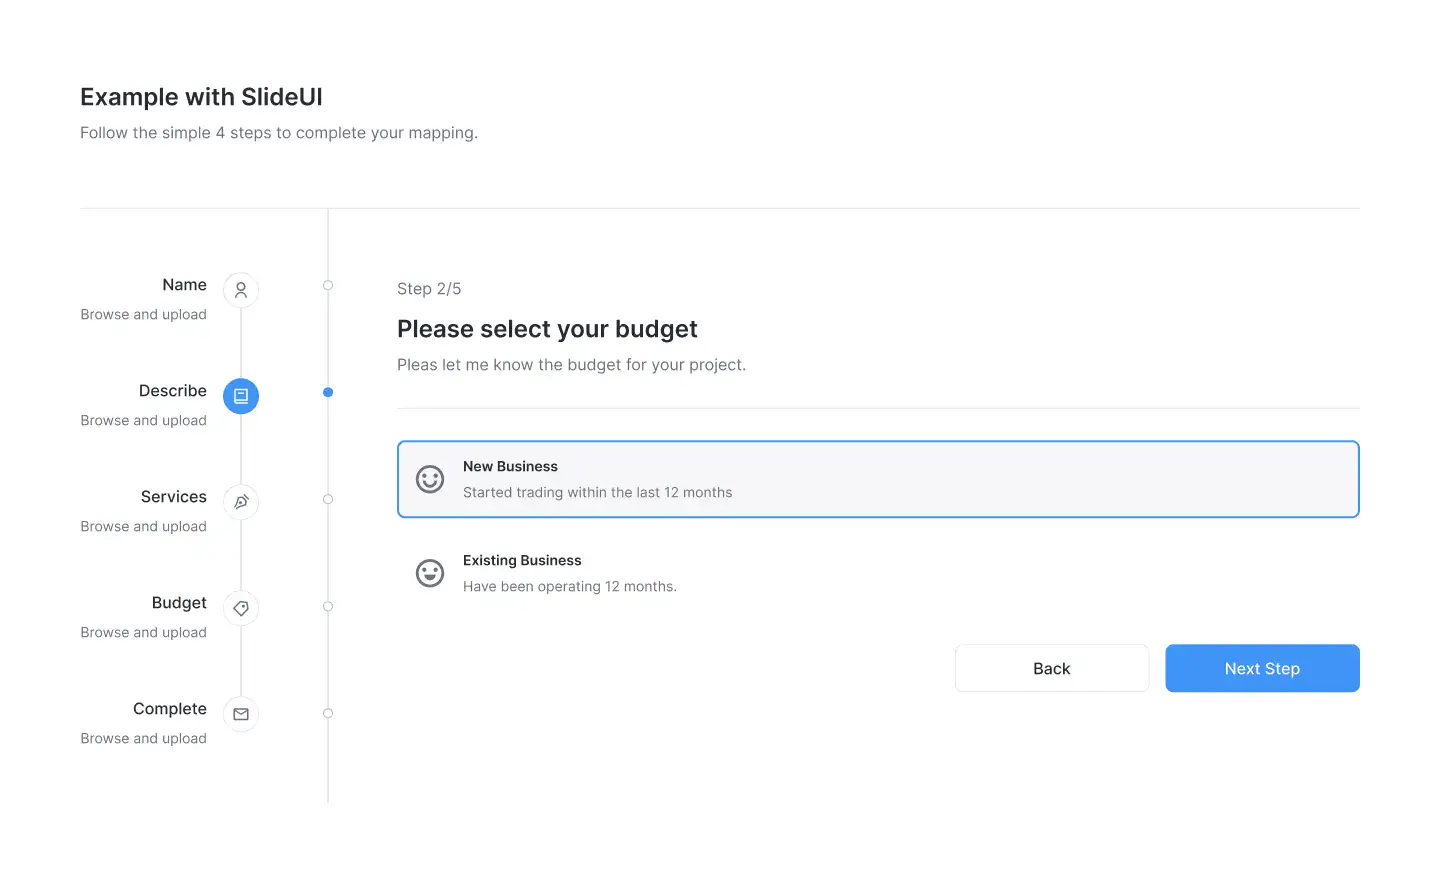Click the timeline dot beside Services
The width and height of the screenshot is (1440, 893).
tap(328, 499)
